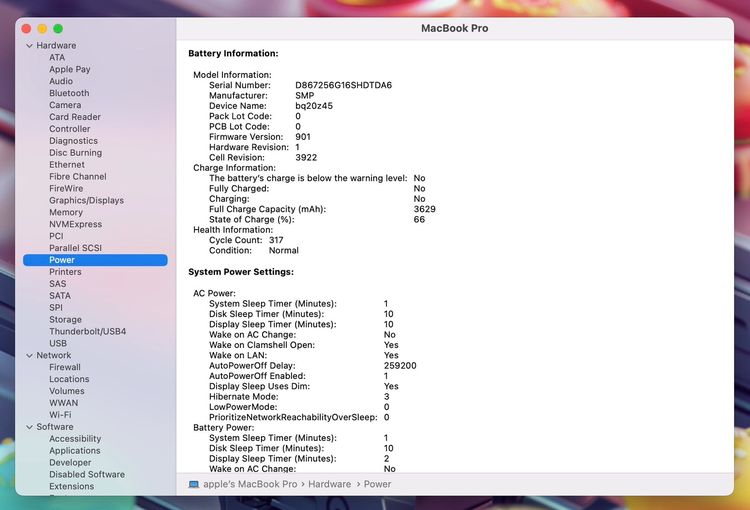Image resolution: width=750 pixels, height=510 pixels.
Task: Click state of charge value 66
Action: pyautogui.click(x=419, y=220)
